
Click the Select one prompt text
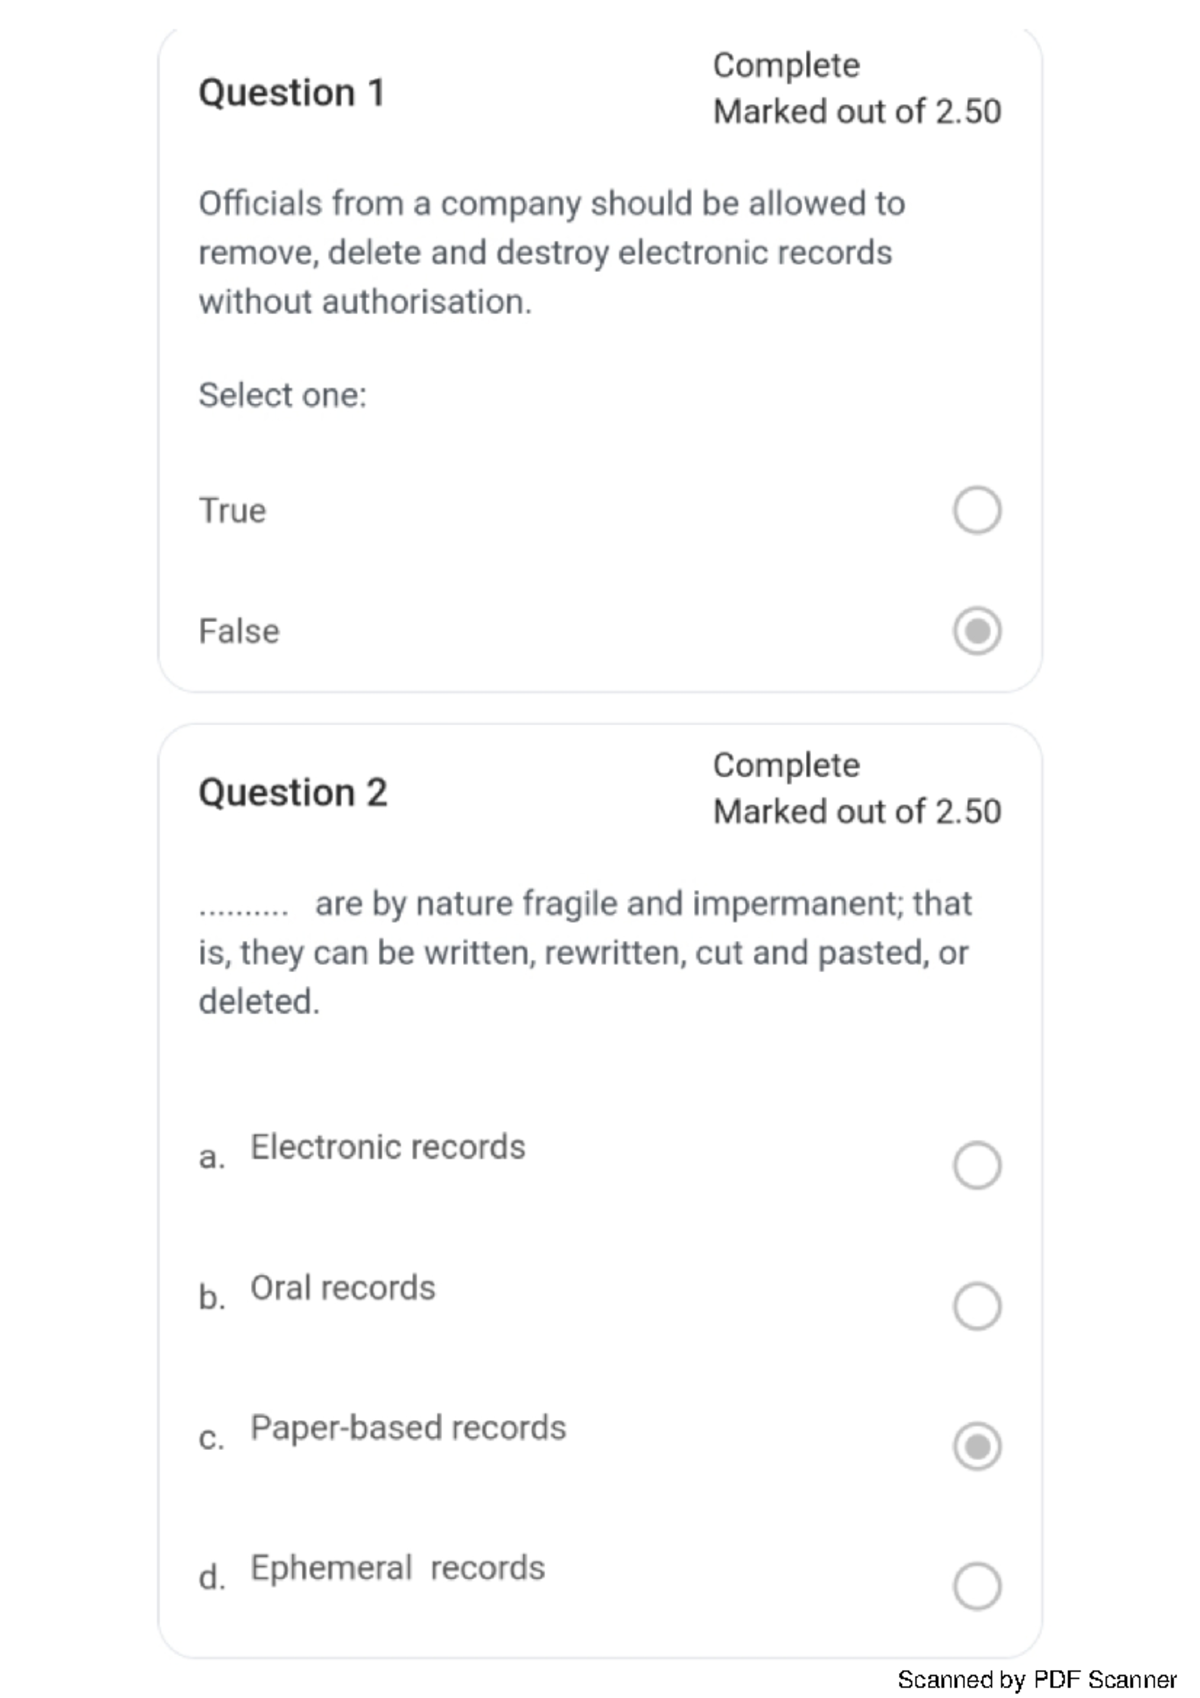[283, 396]
